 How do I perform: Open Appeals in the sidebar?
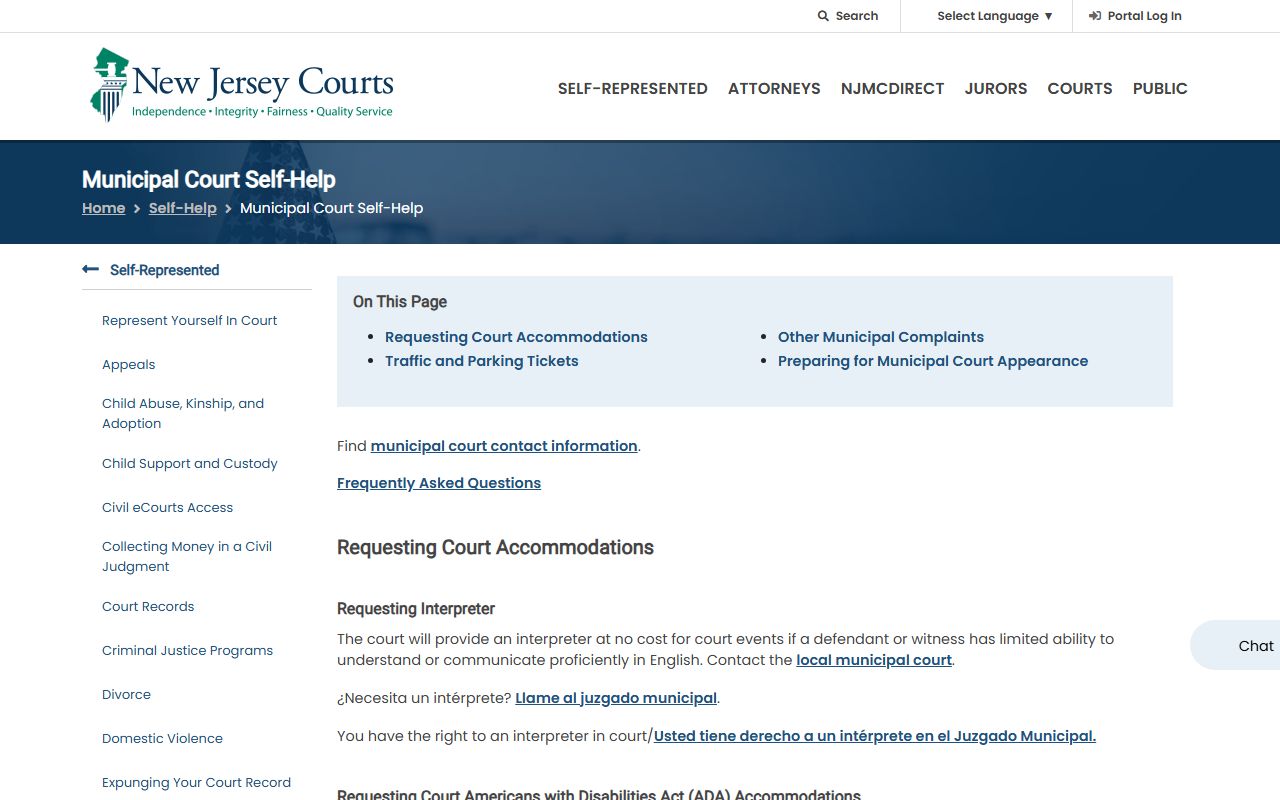[129, 365]
